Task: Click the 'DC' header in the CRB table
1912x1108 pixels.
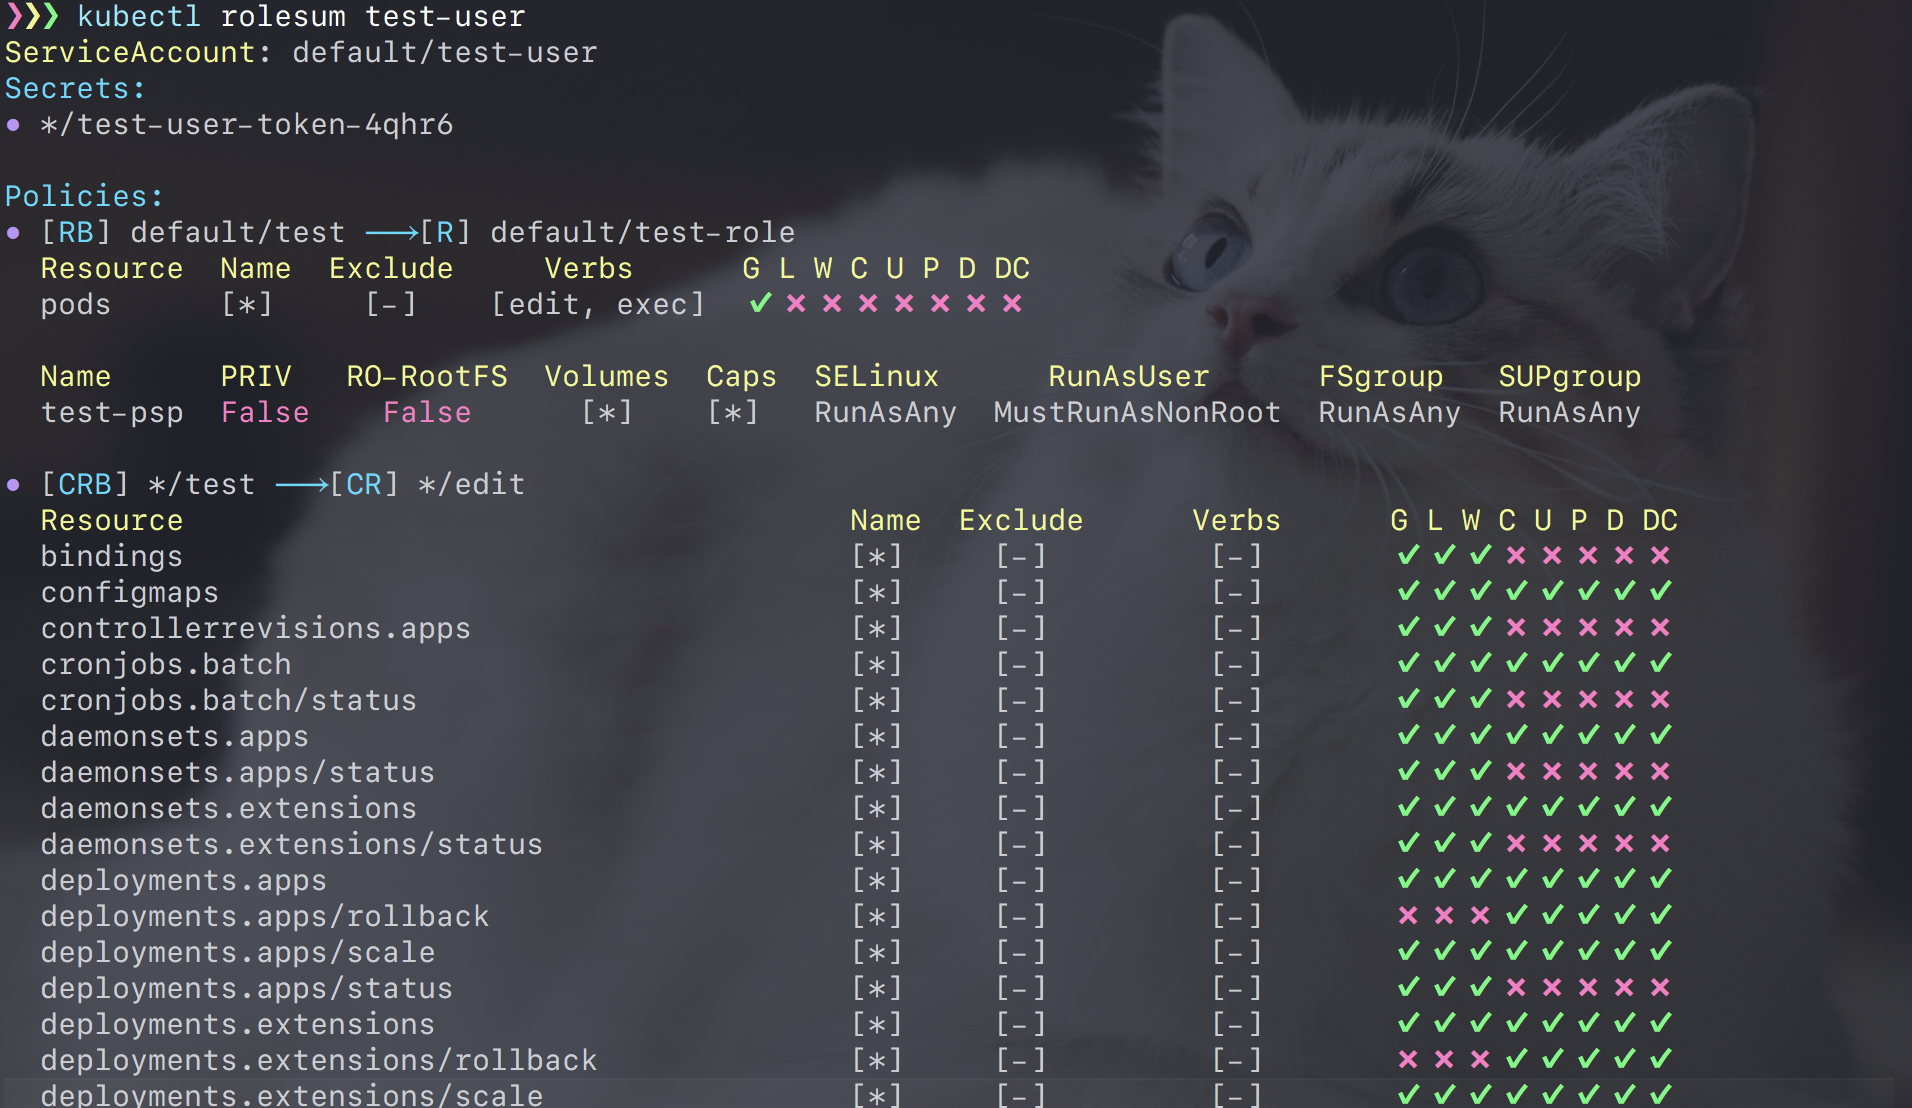Action: pos(1660,521)
